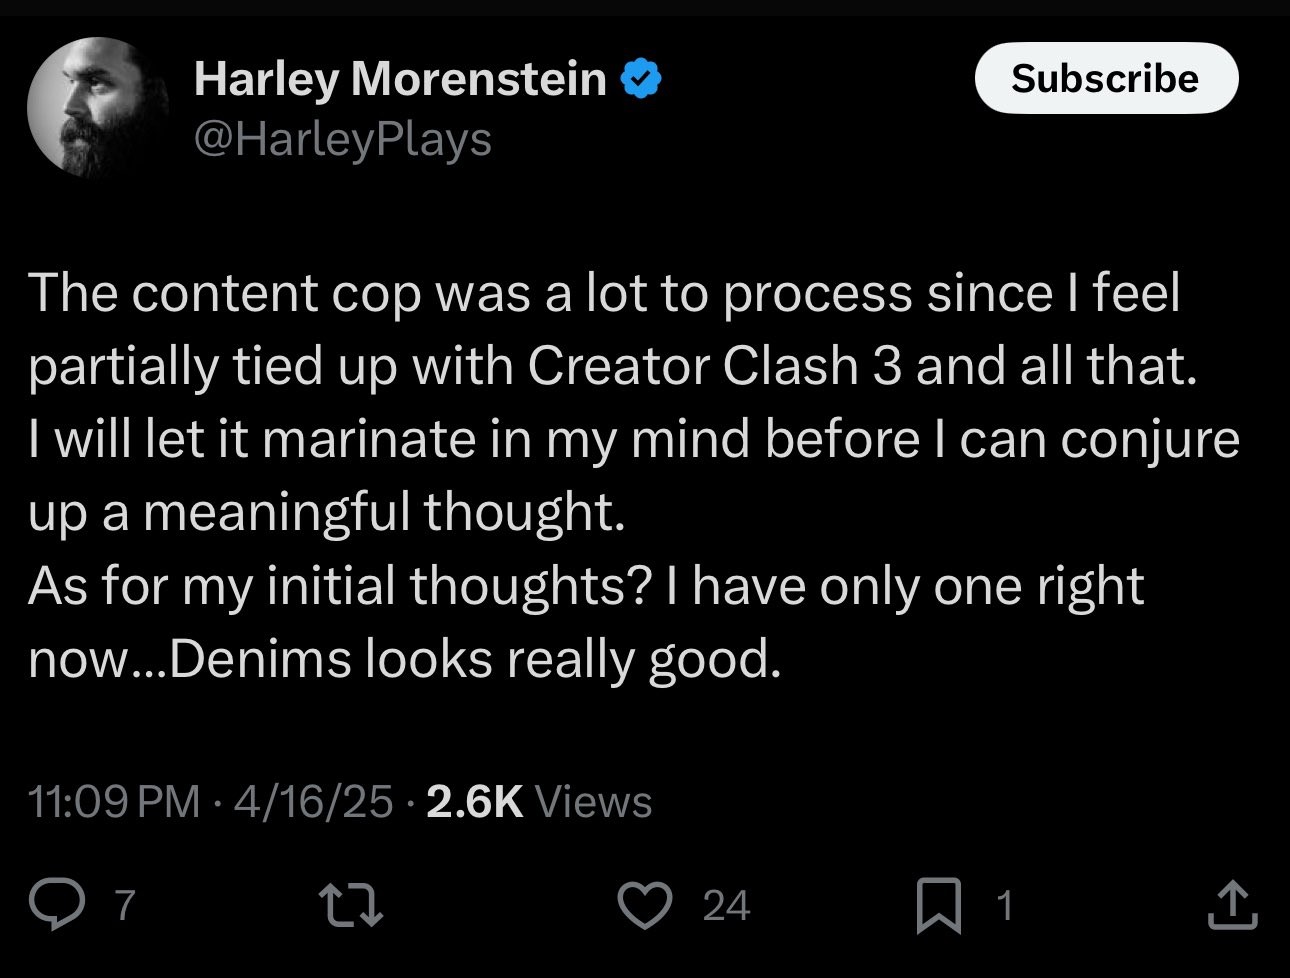Click the bookmark count number 1
This screenshot has width=1290, height=978.
tap(1005, 905)
